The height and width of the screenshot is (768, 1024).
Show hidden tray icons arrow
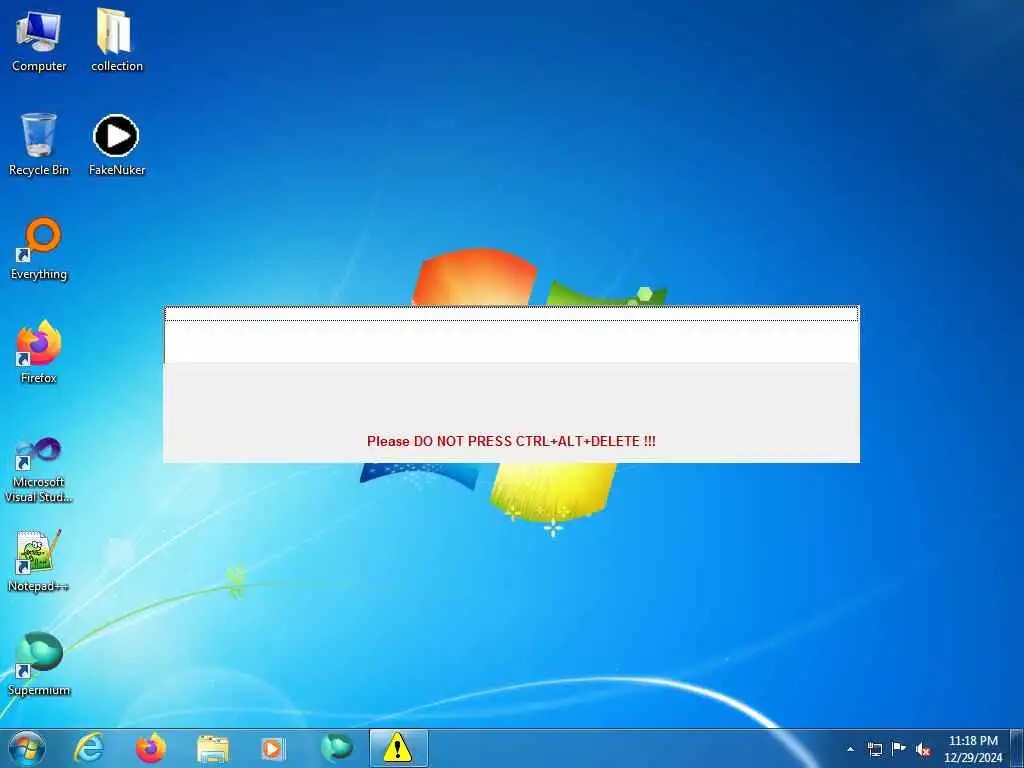click(850, 749)
